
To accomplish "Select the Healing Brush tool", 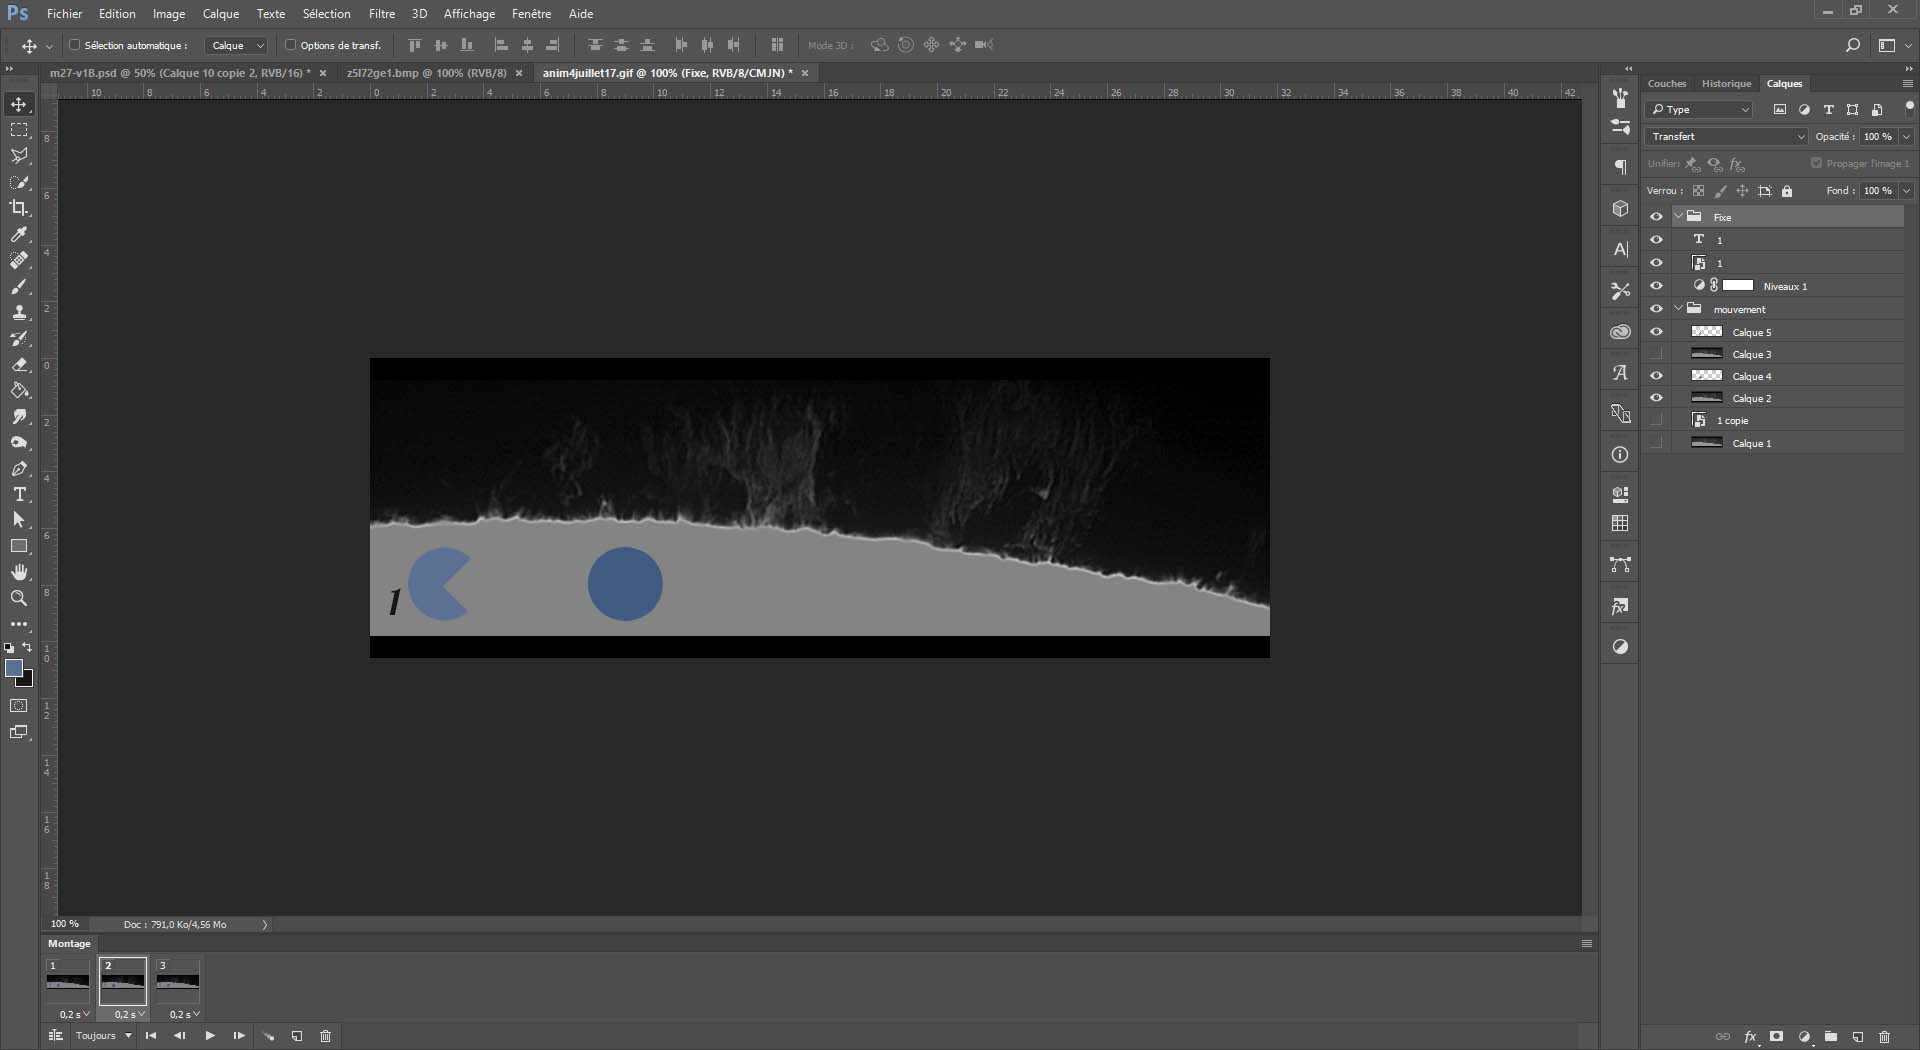I will (19, 260).
